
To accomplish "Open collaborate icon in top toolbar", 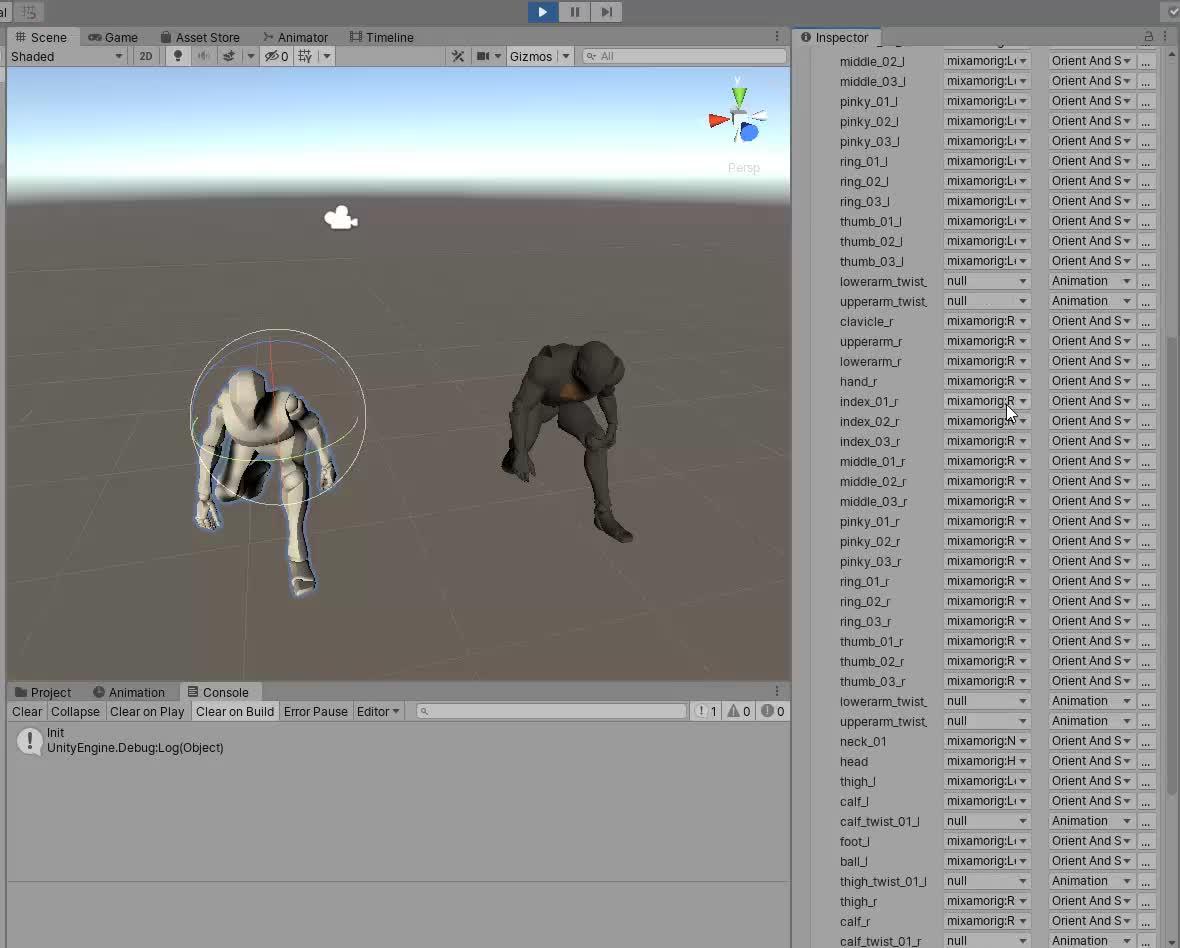I will (1172, 11).
